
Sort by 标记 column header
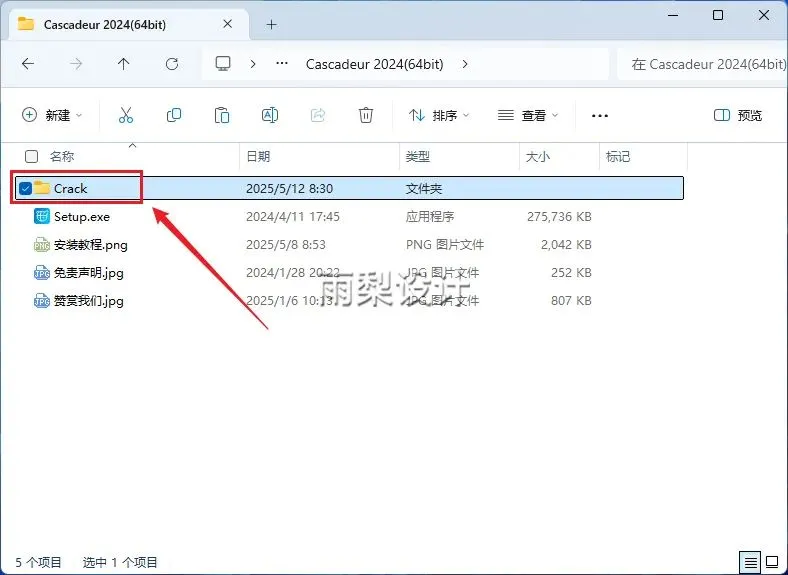618,156
